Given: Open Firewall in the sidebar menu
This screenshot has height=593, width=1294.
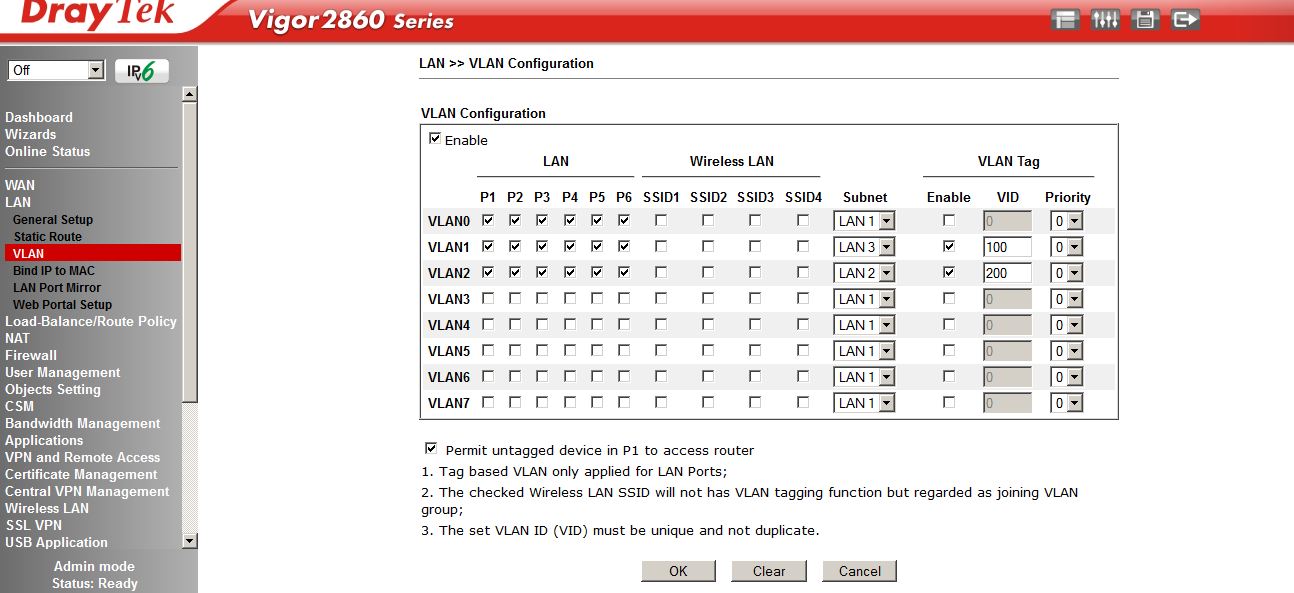Looking at the screenshot, I should 31,355.
